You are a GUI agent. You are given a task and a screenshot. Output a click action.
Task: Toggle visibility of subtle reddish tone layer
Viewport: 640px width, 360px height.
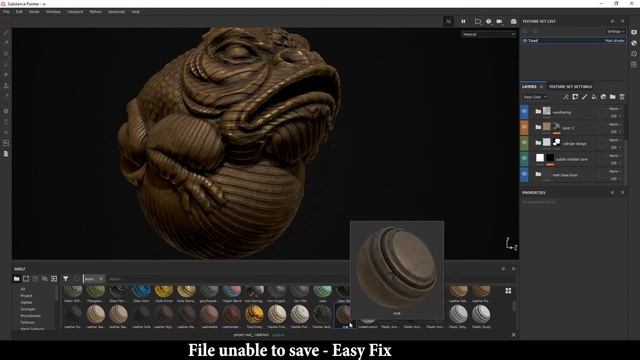click(x=524, y=158)
